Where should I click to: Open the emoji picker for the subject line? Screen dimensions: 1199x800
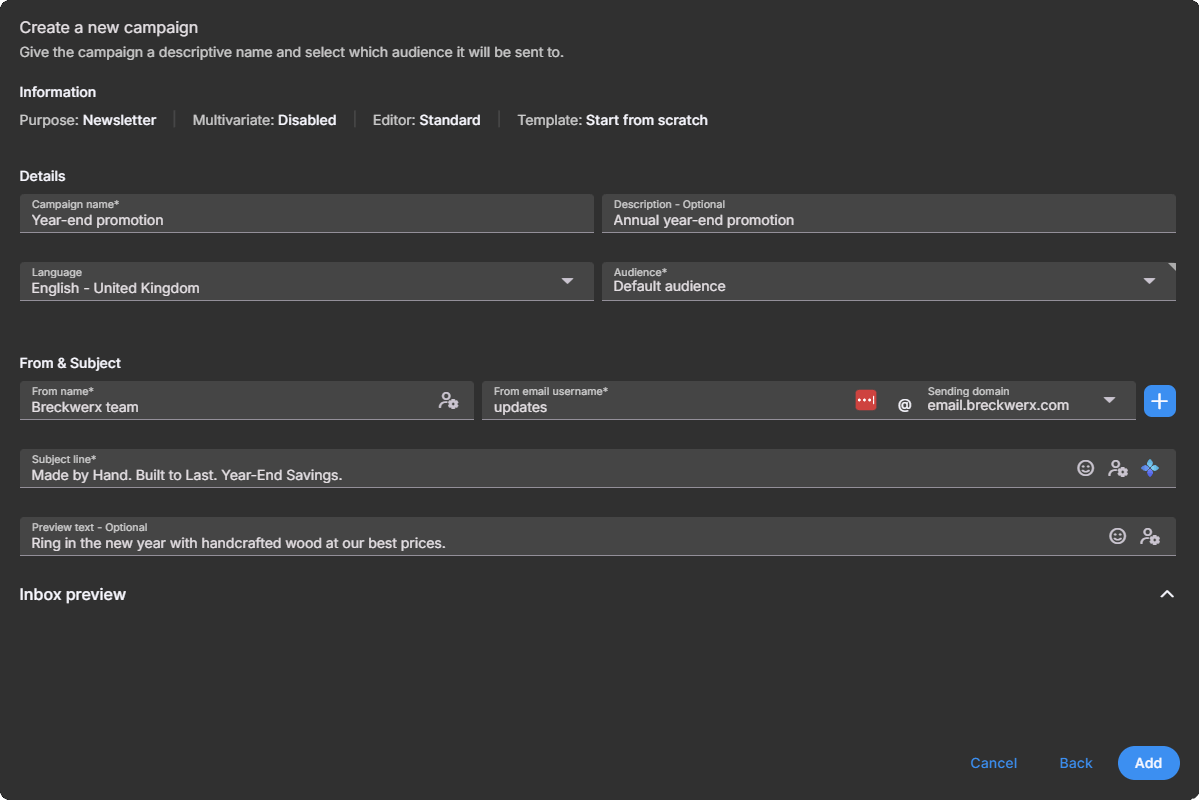click(x=1086, y=467)
